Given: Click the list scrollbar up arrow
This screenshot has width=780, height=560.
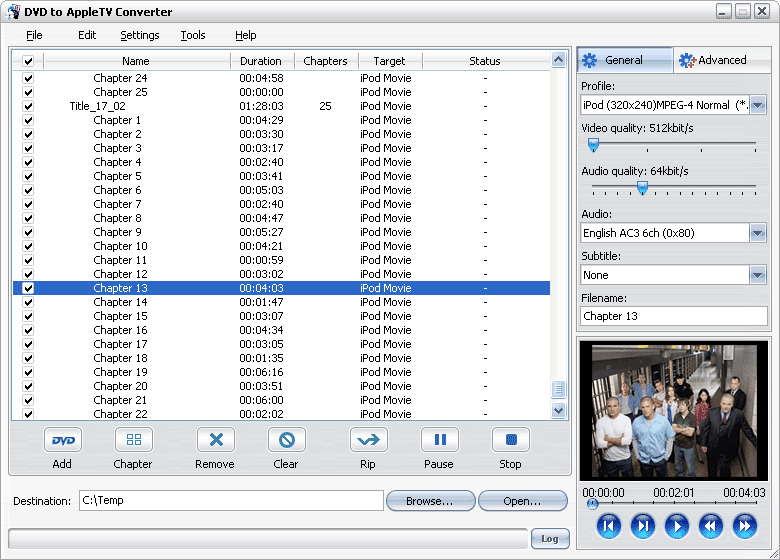Looking at the screenshot, I should tap(559, 60).
